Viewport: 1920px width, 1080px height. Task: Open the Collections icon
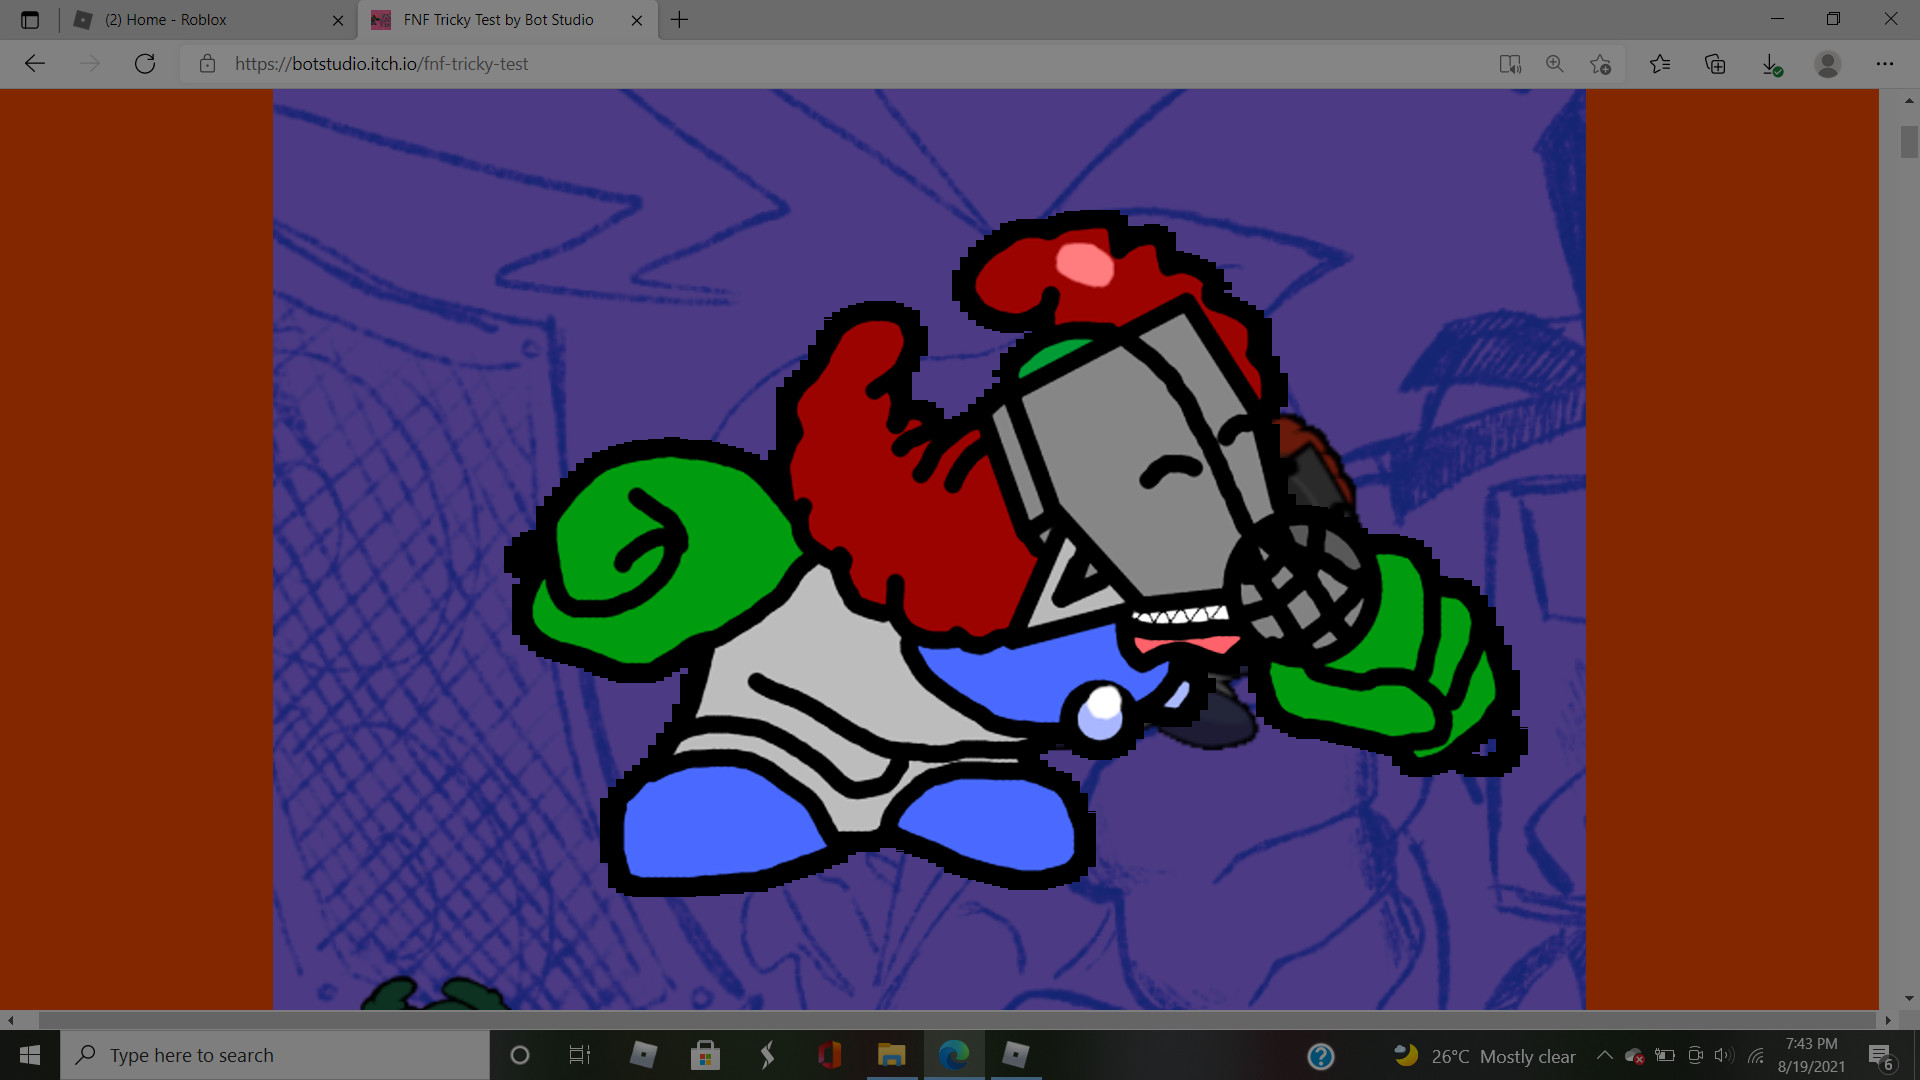(x=1715, y=64)
